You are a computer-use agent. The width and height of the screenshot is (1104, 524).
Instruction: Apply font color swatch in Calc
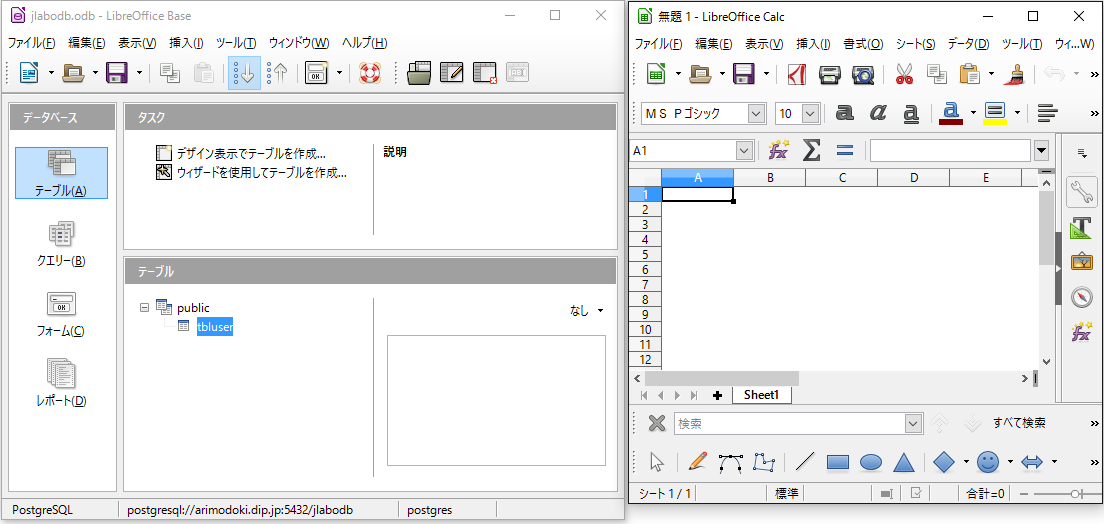951,113
